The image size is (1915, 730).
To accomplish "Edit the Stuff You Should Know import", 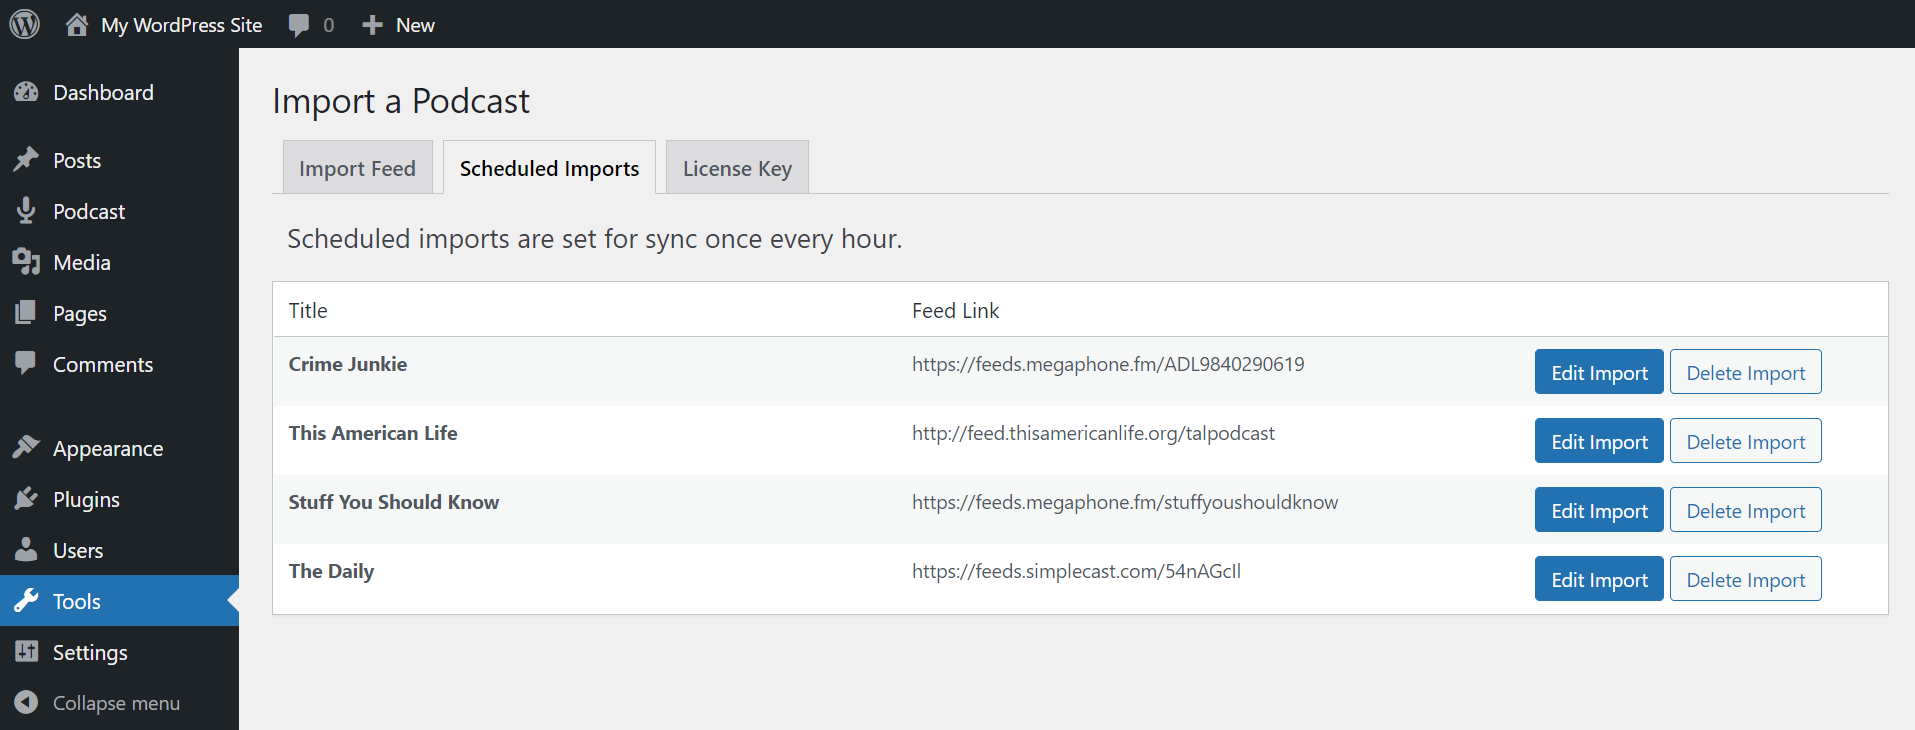I will (x=1599, y=510).
